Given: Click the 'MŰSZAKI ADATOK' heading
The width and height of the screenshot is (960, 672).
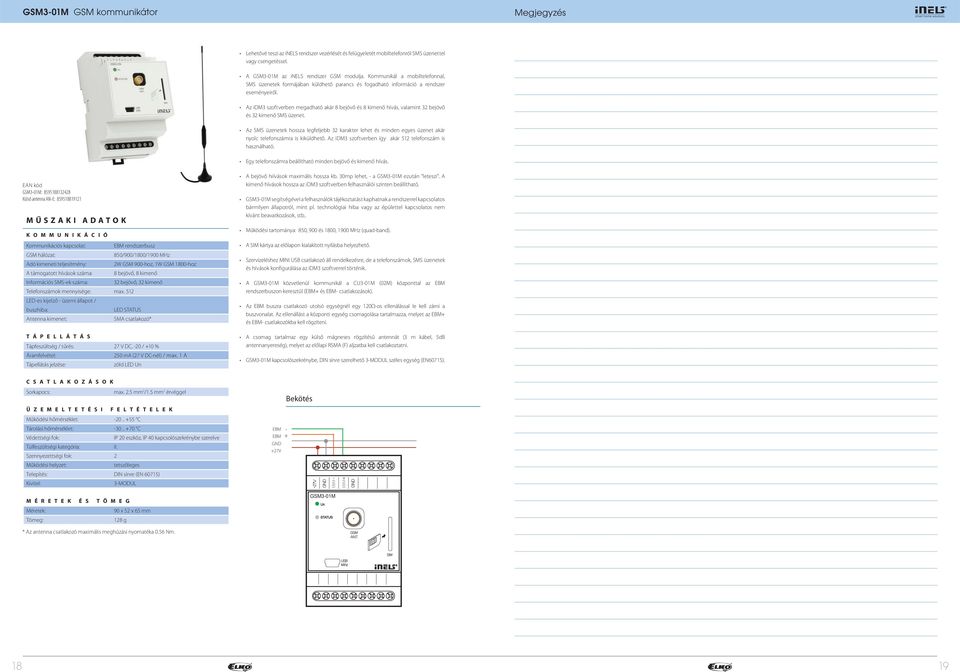Looking at the screenshot, I should point(77,220).
